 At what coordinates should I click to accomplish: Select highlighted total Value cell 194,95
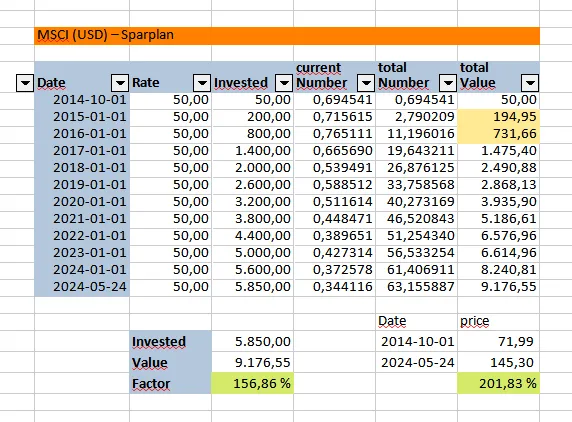pyautogui.click(x=499, y=117)
